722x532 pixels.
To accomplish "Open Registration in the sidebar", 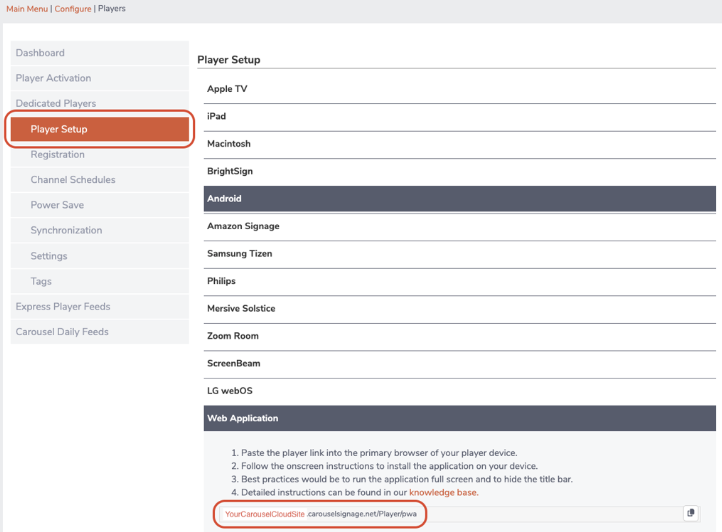I will (99, 154).
